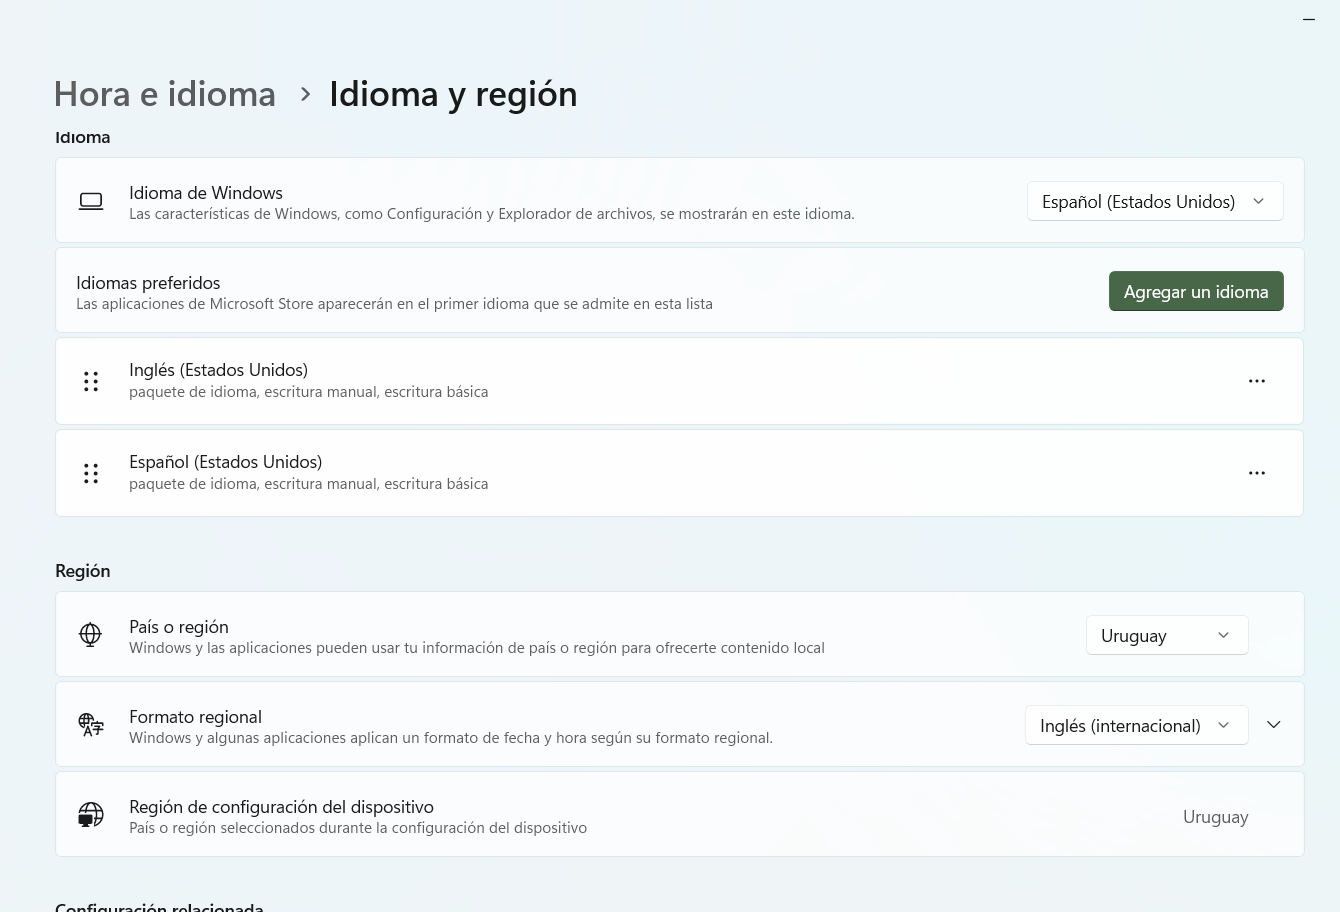Select the Inglés (Estados Unidos) language entry
1340x912 pixels.
point(600,381)
